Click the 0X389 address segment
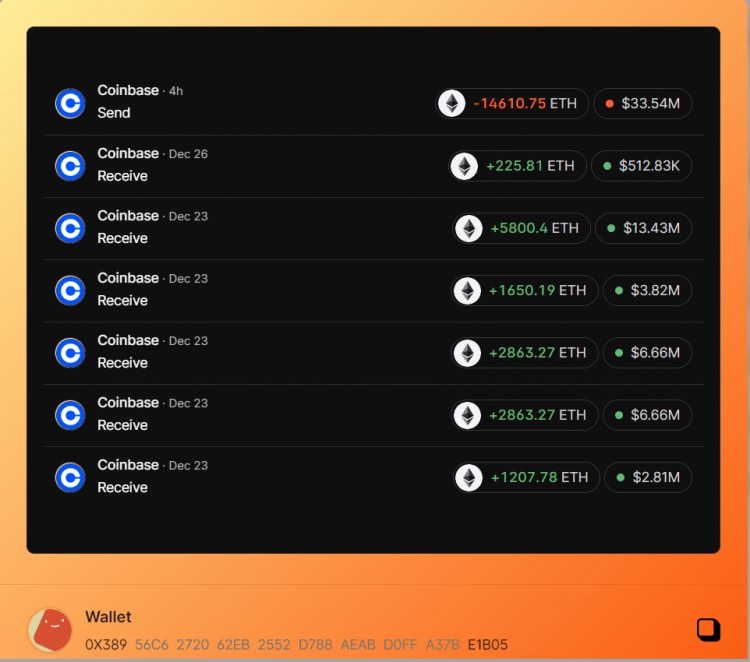This screenshot has width=750, height=662. (106, 645)
